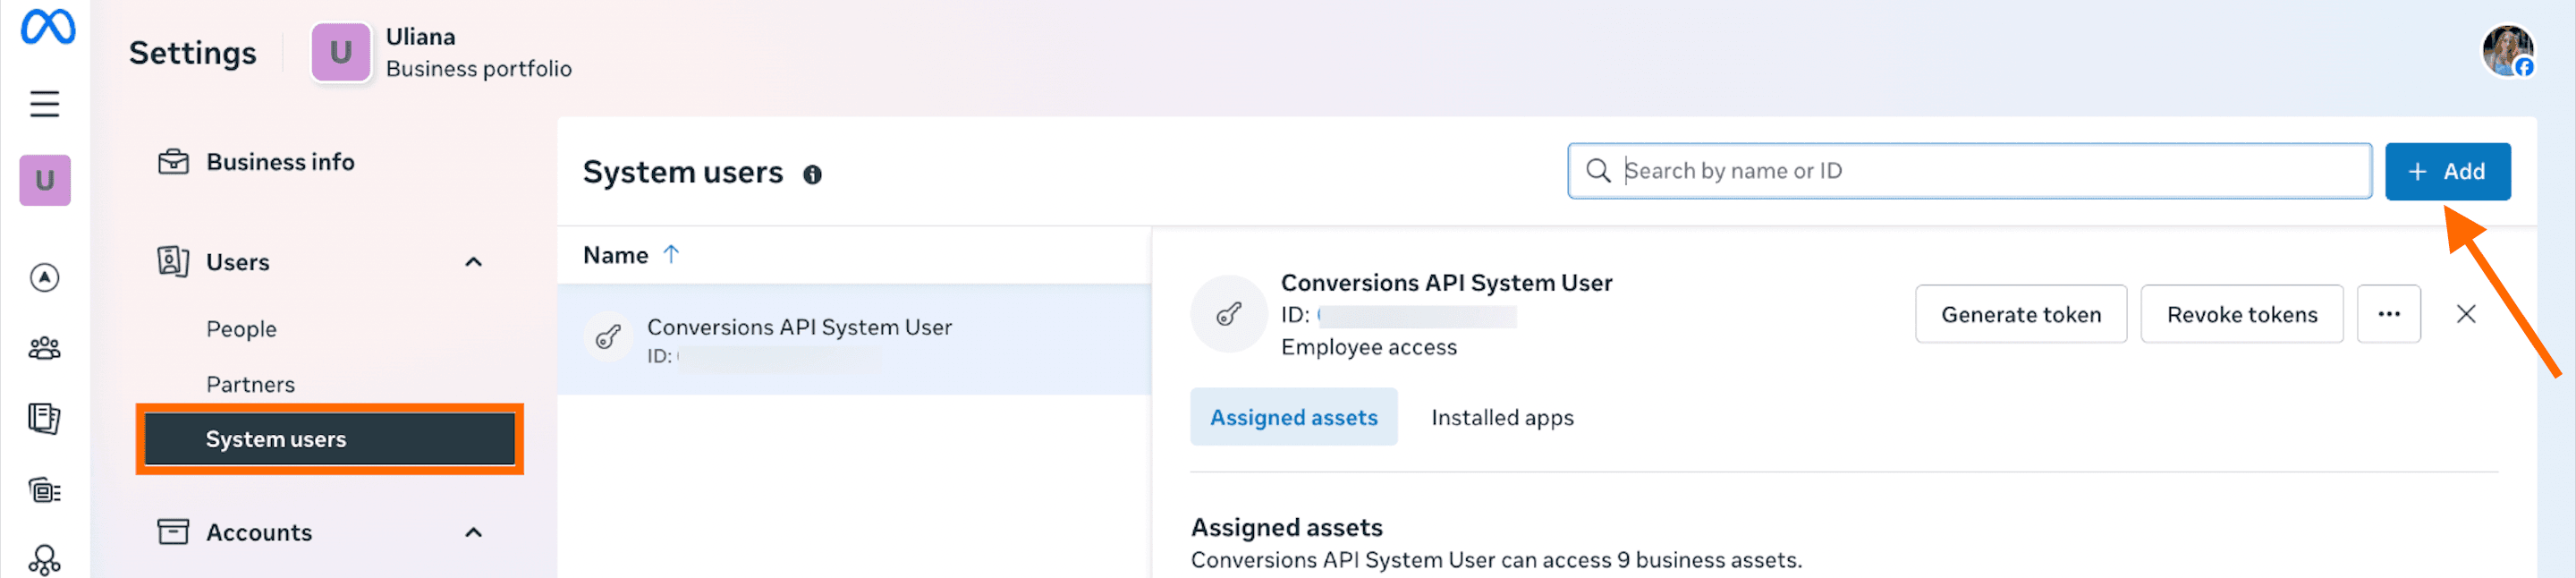Click the Add button
The height and width of the screenshot is (578, 2576).
click(2446, 171)
